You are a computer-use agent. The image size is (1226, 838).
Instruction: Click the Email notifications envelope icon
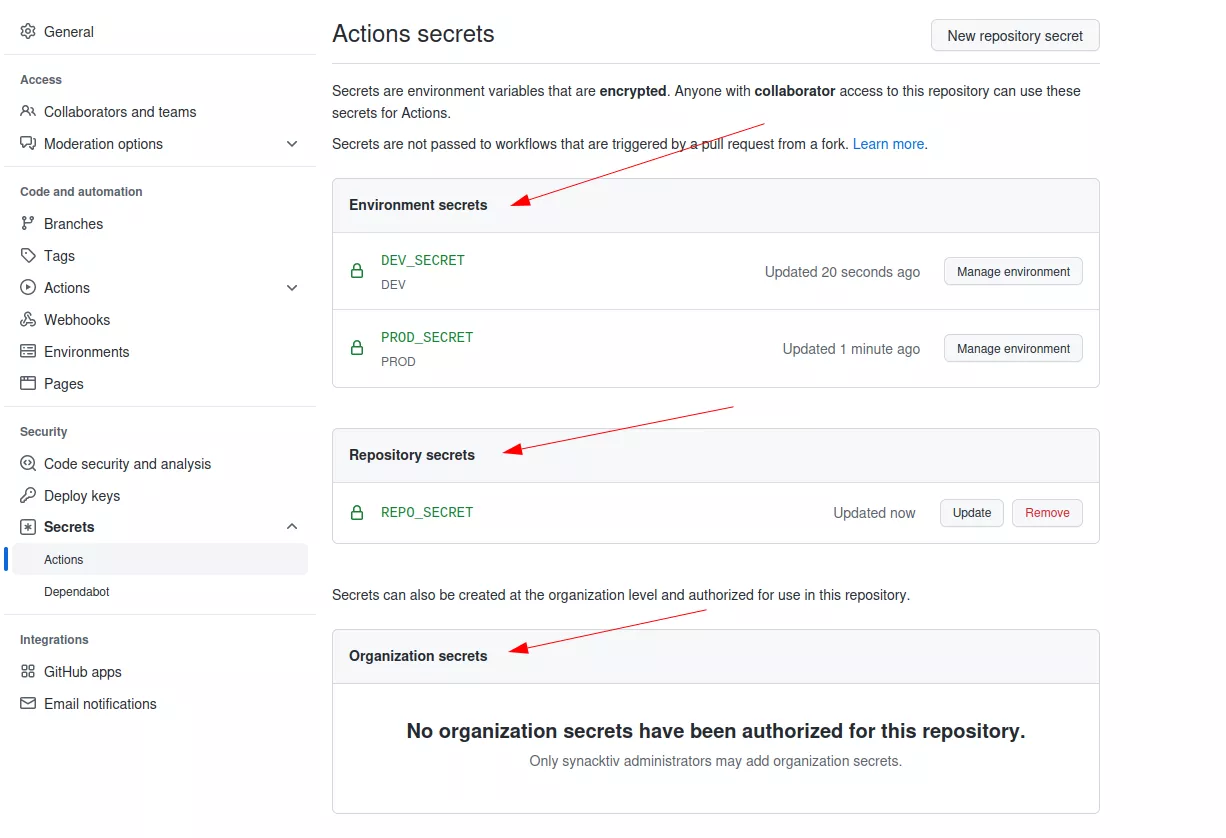pos(28,704)
